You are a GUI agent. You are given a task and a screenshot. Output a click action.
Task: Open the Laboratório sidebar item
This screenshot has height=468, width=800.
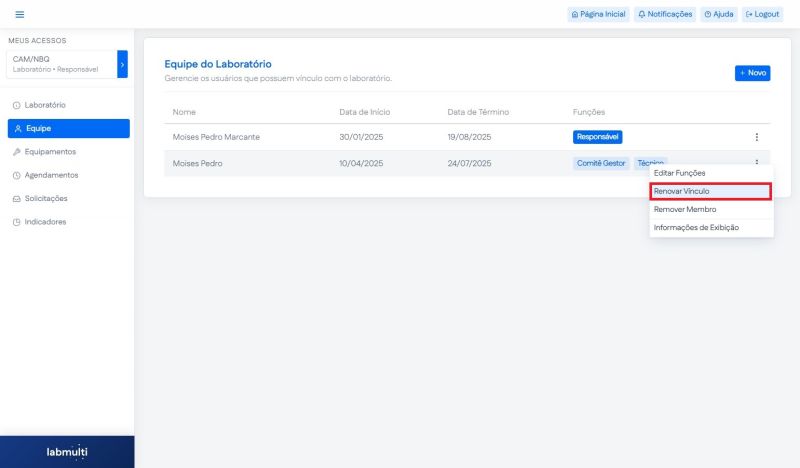click(x=45, y=105)
